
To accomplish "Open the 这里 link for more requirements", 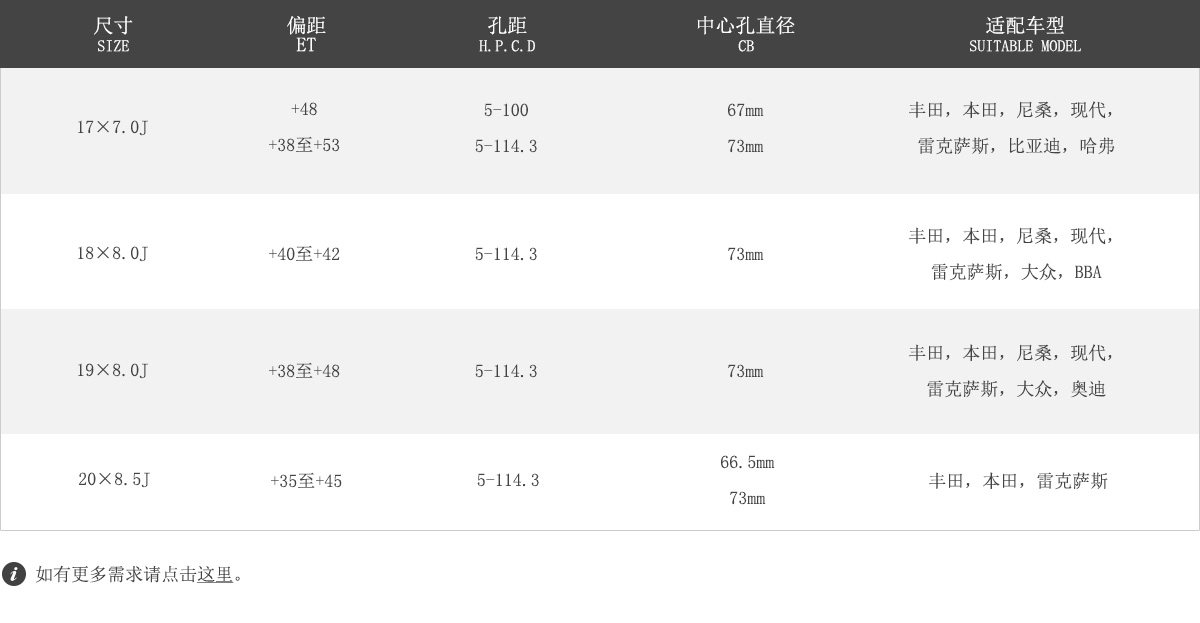I will (x=215, y=575).
